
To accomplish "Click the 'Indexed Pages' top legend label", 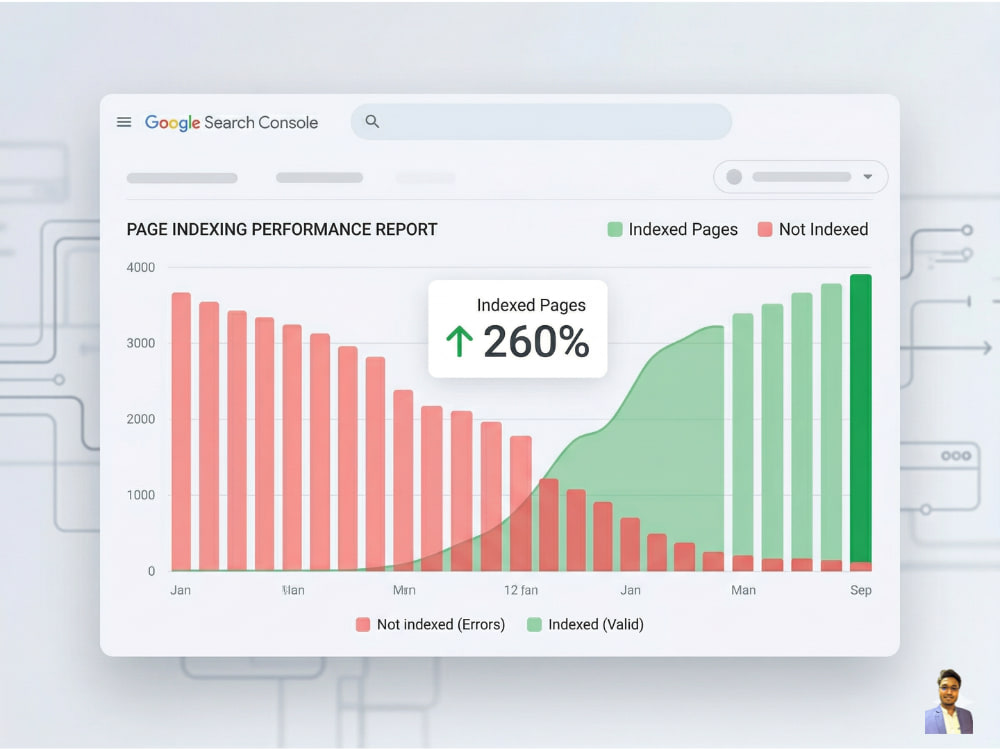I will (683, 230).
